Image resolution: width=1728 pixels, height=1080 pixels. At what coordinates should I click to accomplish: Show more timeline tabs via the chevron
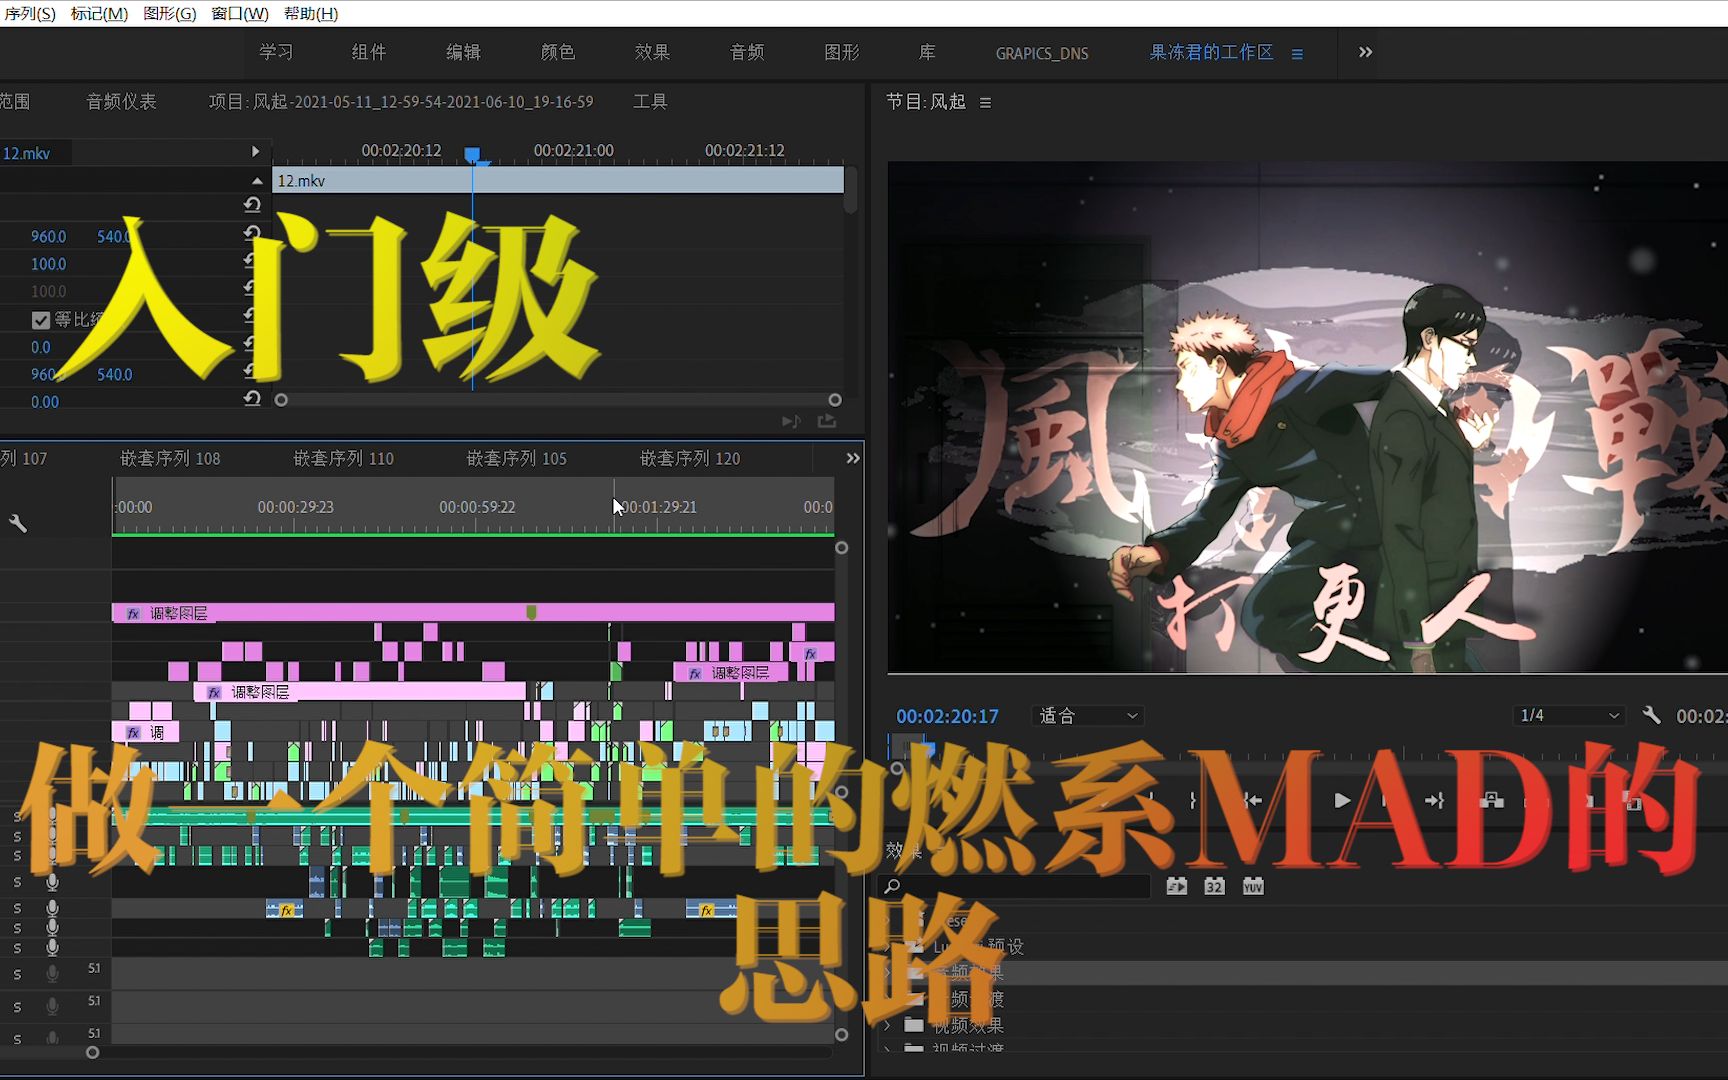[853, 458]
